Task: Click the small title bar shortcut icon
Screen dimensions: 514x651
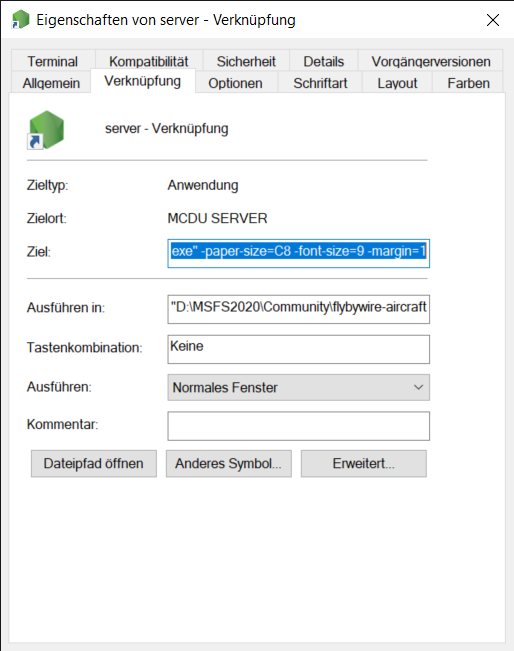Action: coord(20,19)
